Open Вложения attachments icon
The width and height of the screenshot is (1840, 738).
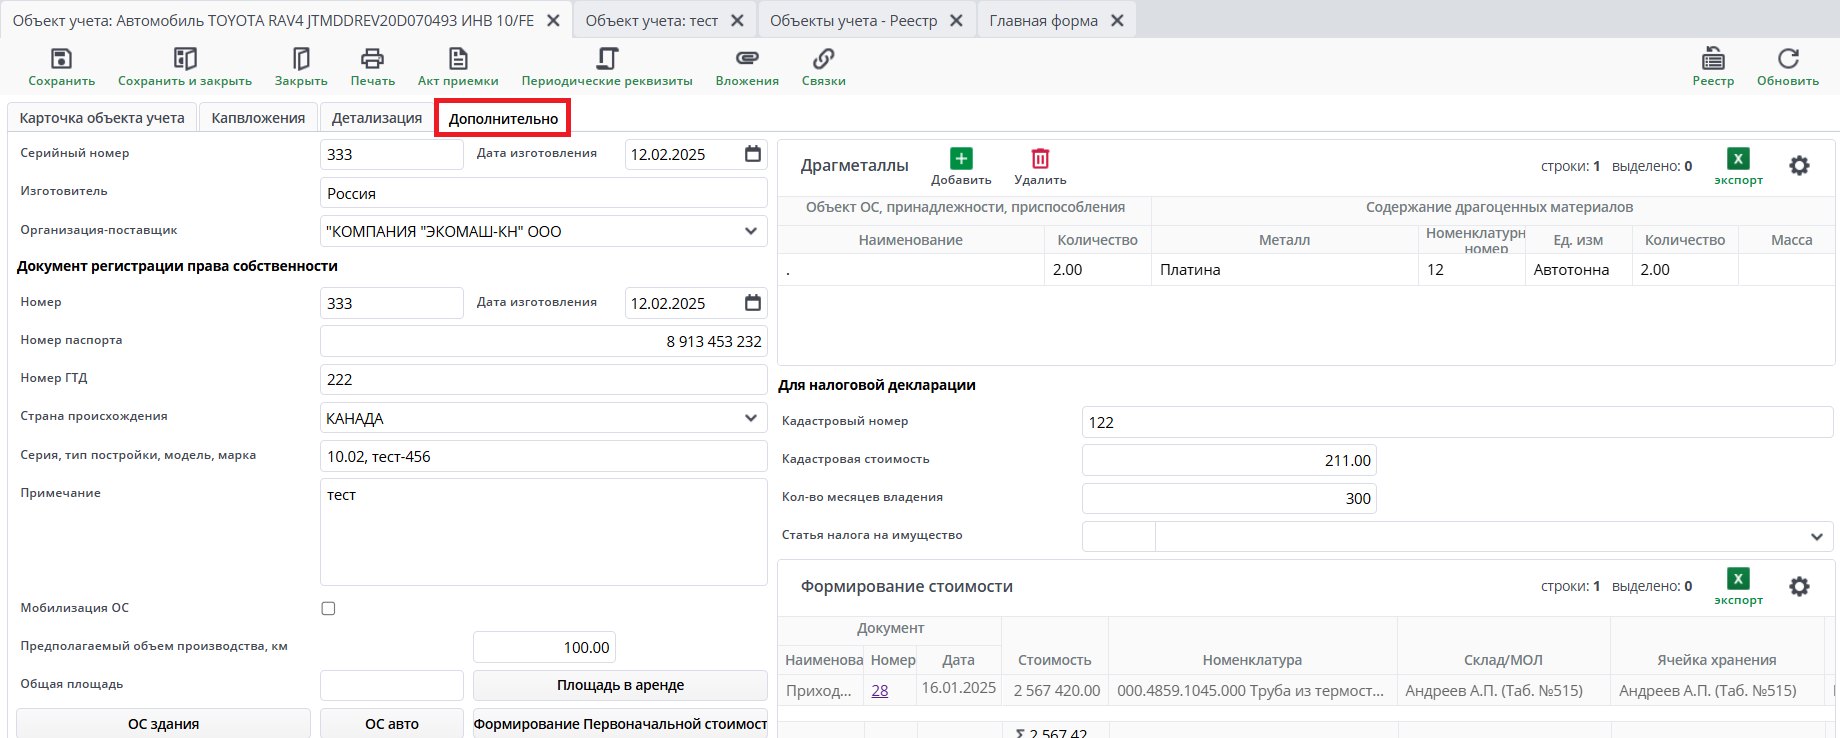(747, 59)
